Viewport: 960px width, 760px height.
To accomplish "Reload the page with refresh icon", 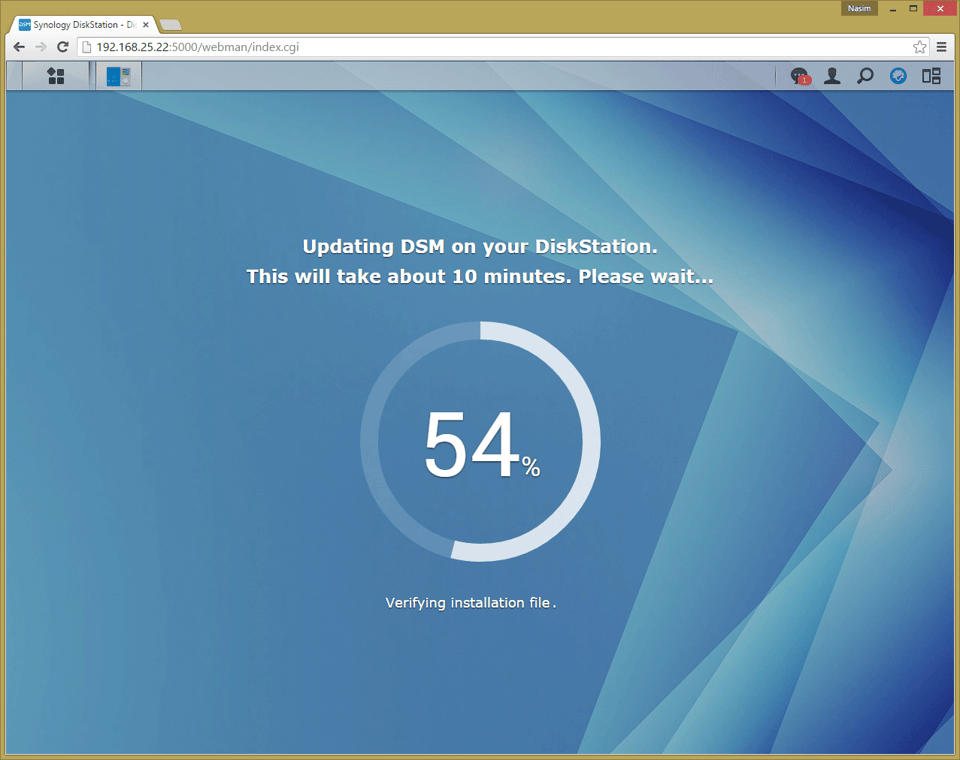I will 62,47.
